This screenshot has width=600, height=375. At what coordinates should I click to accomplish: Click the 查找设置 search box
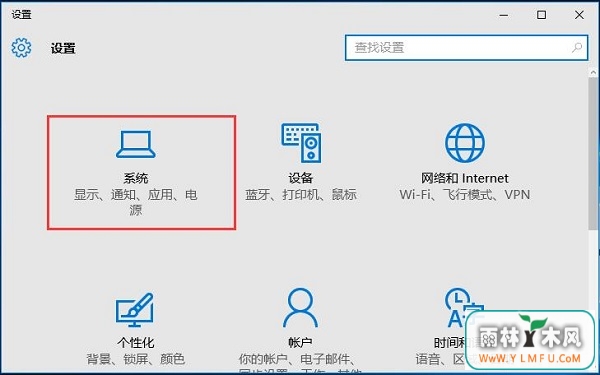pos(466,48)
